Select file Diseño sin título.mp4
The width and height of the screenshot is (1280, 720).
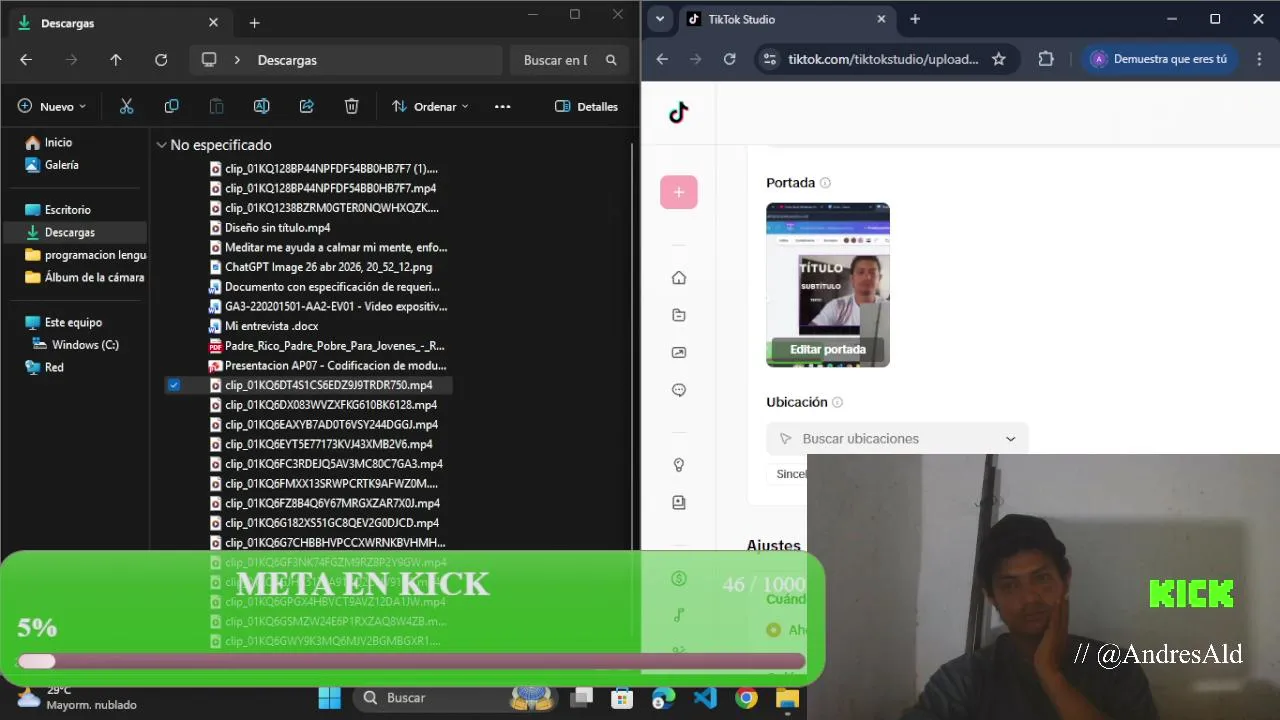[x=277, y=228]
